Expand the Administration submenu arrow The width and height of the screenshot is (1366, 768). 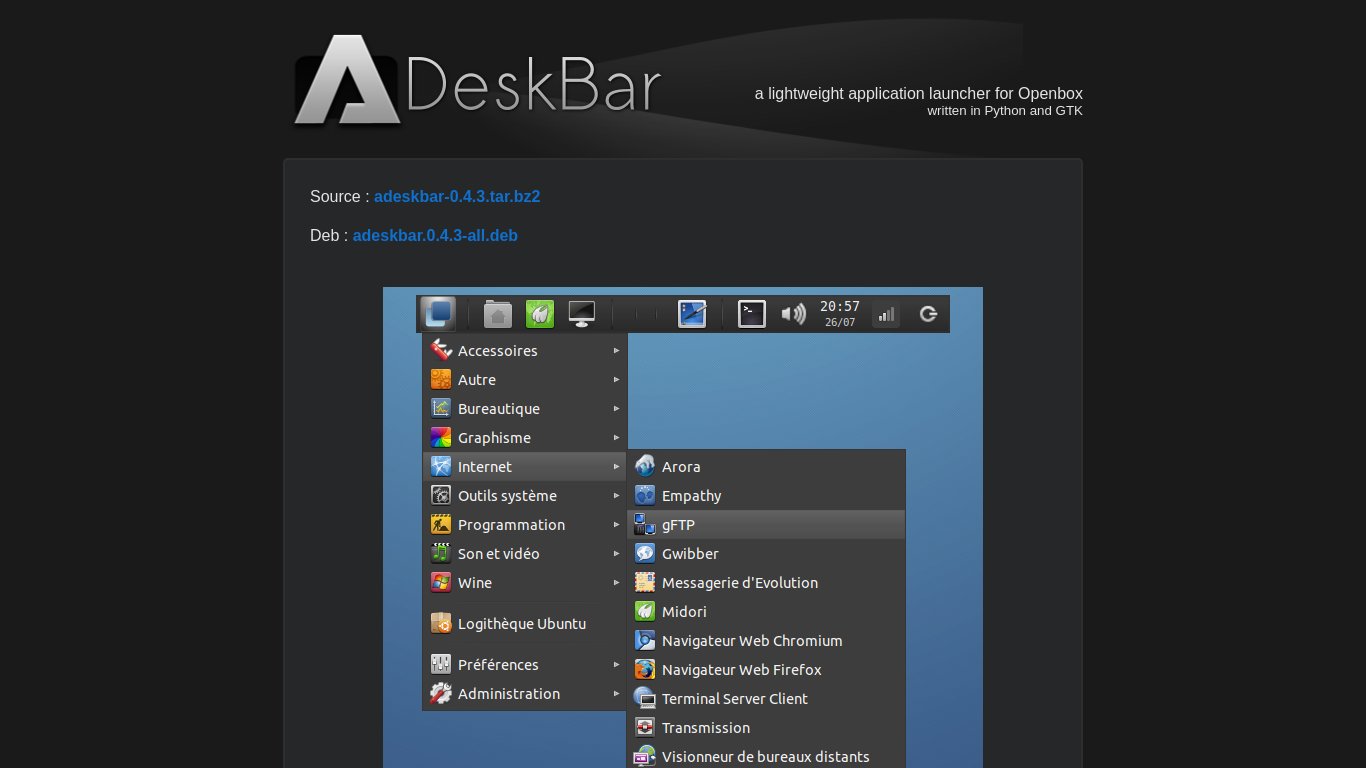(617, 694)
